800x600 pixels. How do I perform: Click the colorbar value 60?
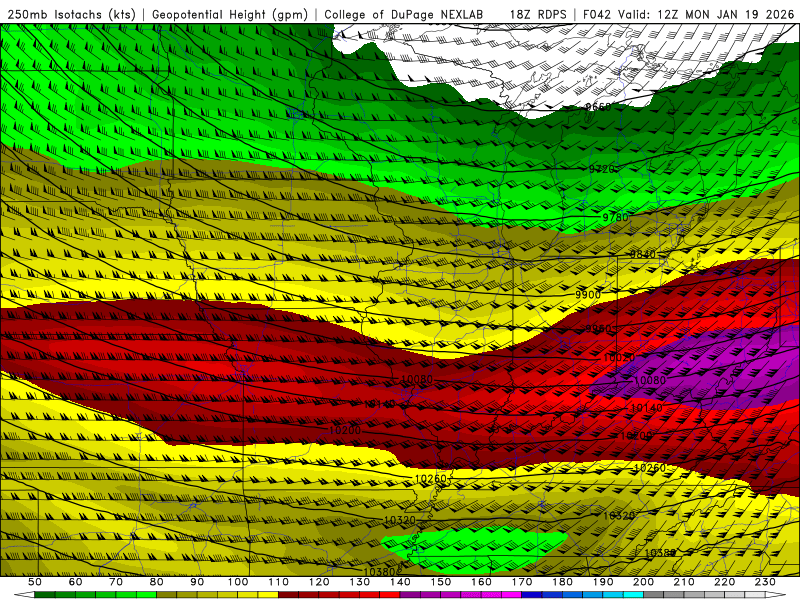tap(75, 582)
